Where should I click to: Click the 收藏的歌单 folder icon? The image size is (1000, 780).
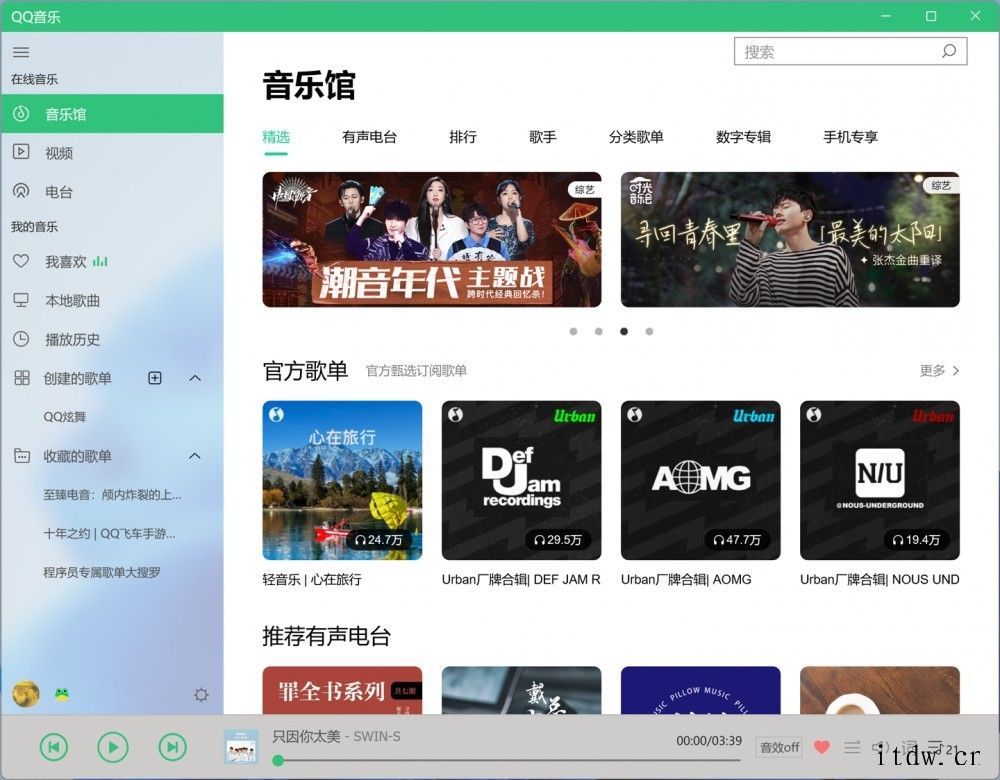[x=22, y=456]
